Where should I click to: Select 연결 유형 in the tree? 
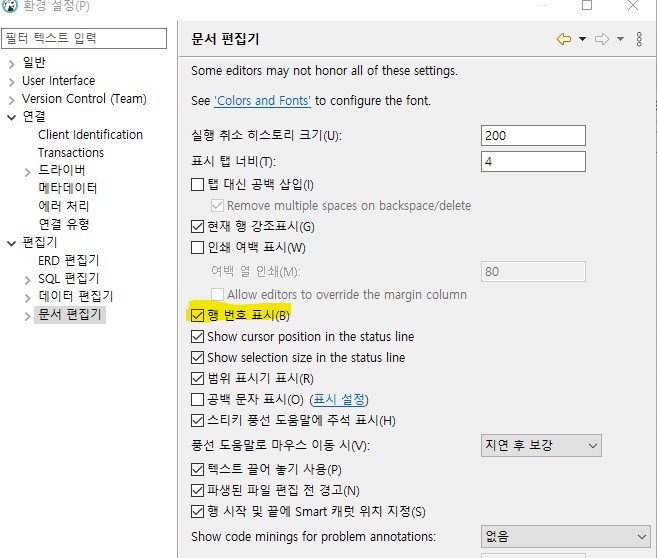[x=63, y=224]
